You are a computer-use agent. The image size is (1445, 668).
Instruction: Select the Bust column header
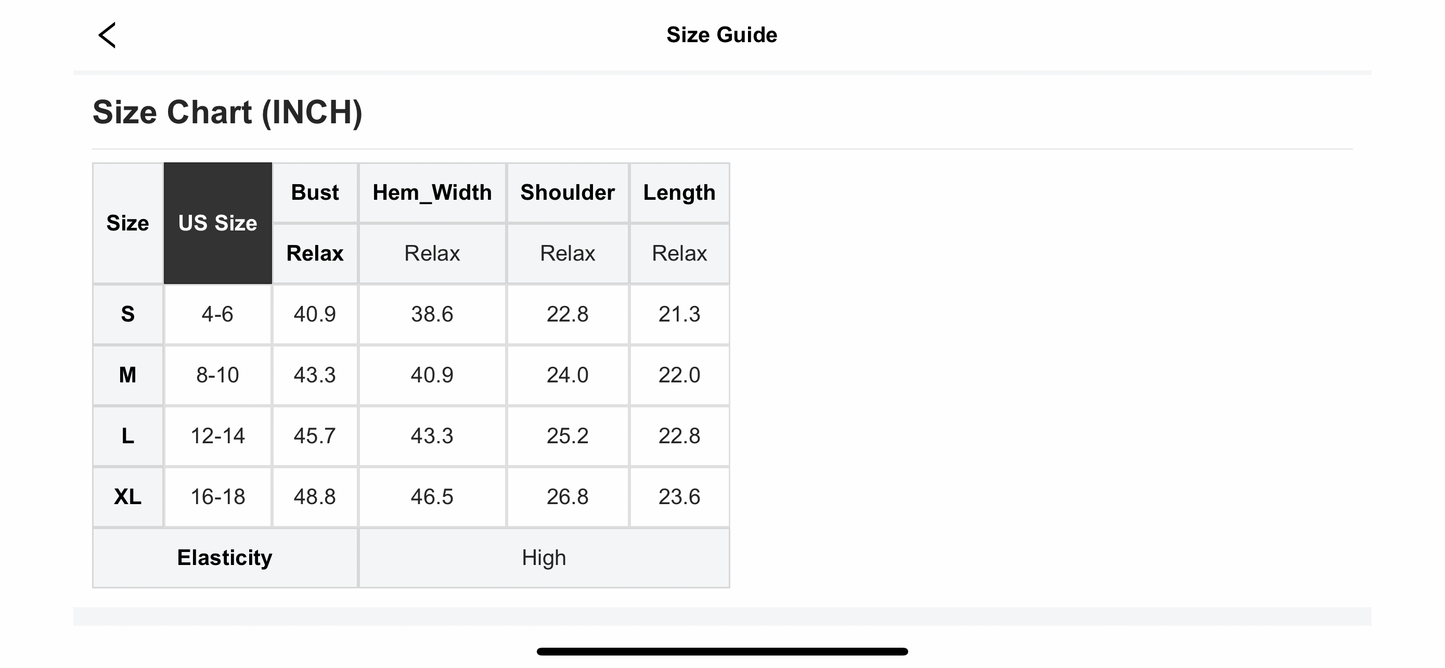315,193
